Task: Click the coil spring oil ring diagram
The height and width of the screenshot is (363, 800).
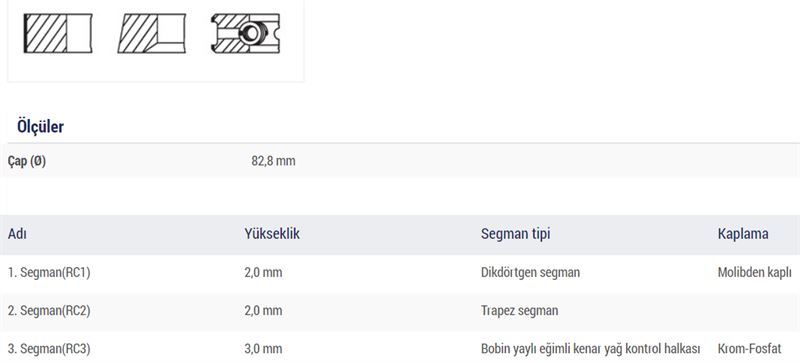Action: tap(245, 33)
